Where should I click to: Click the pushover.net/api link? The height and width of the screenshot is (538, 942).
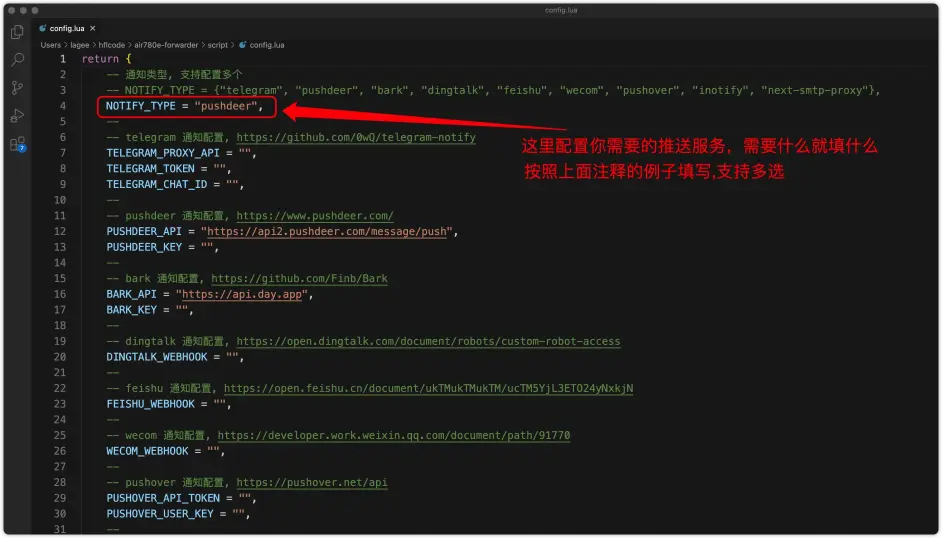[312, 483]
